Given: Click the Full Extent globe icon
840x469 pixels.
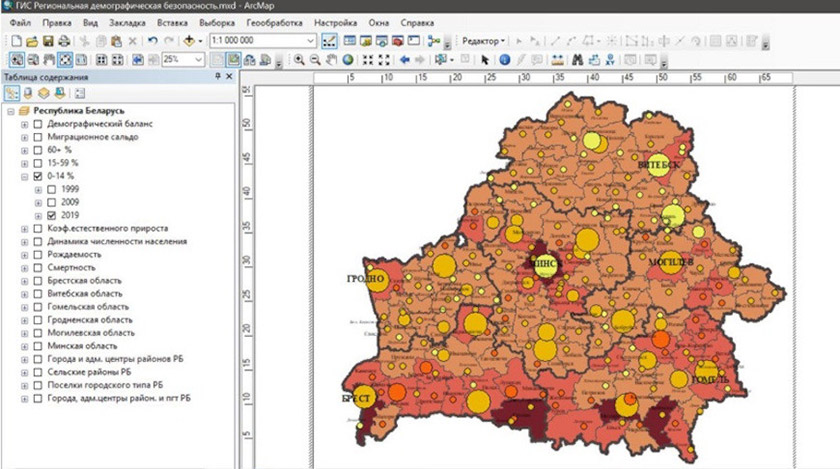Looking at the screenshot, I should (x=348, y=60).
